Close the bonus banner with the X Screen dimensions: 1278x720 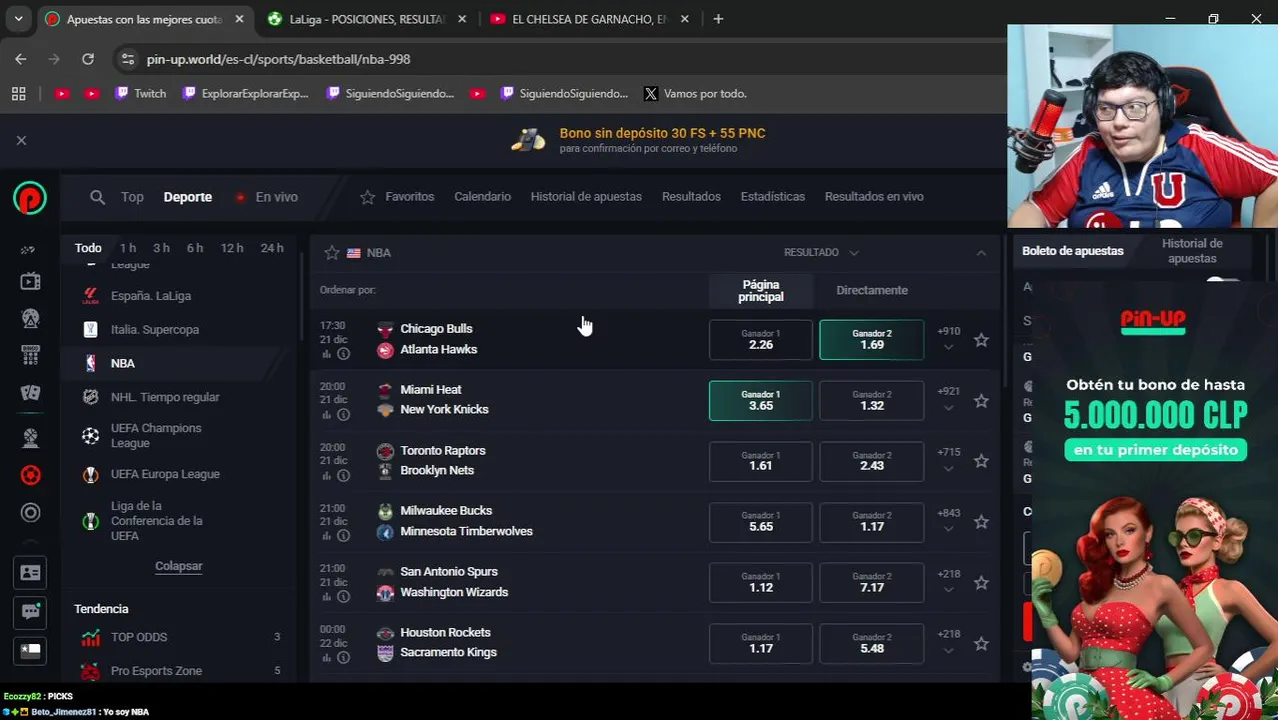[21, 141]
